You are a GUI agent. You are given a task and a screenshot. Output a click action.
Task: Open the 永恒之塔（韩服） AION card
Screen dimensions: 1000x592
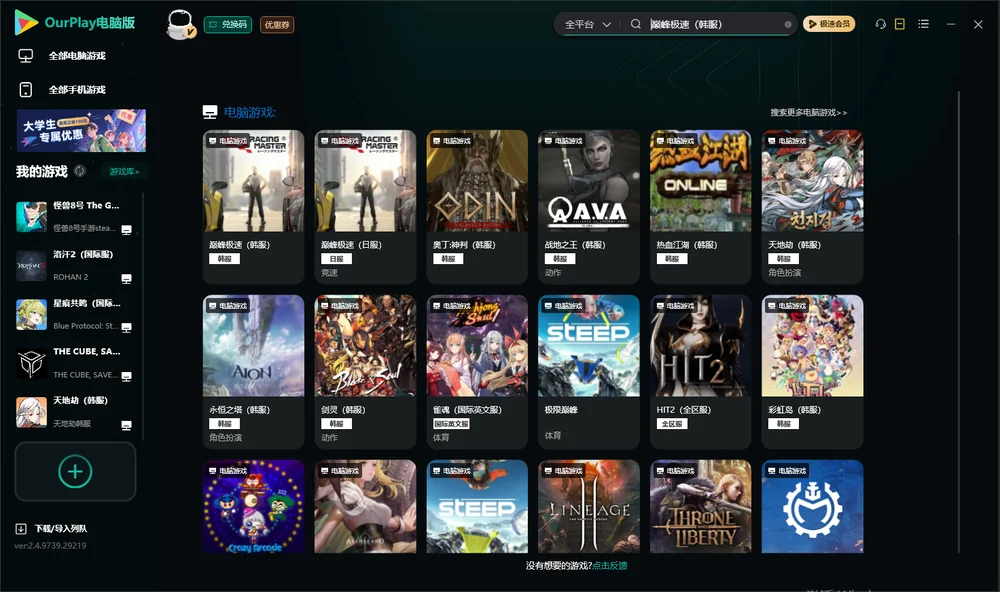point(253,371)
